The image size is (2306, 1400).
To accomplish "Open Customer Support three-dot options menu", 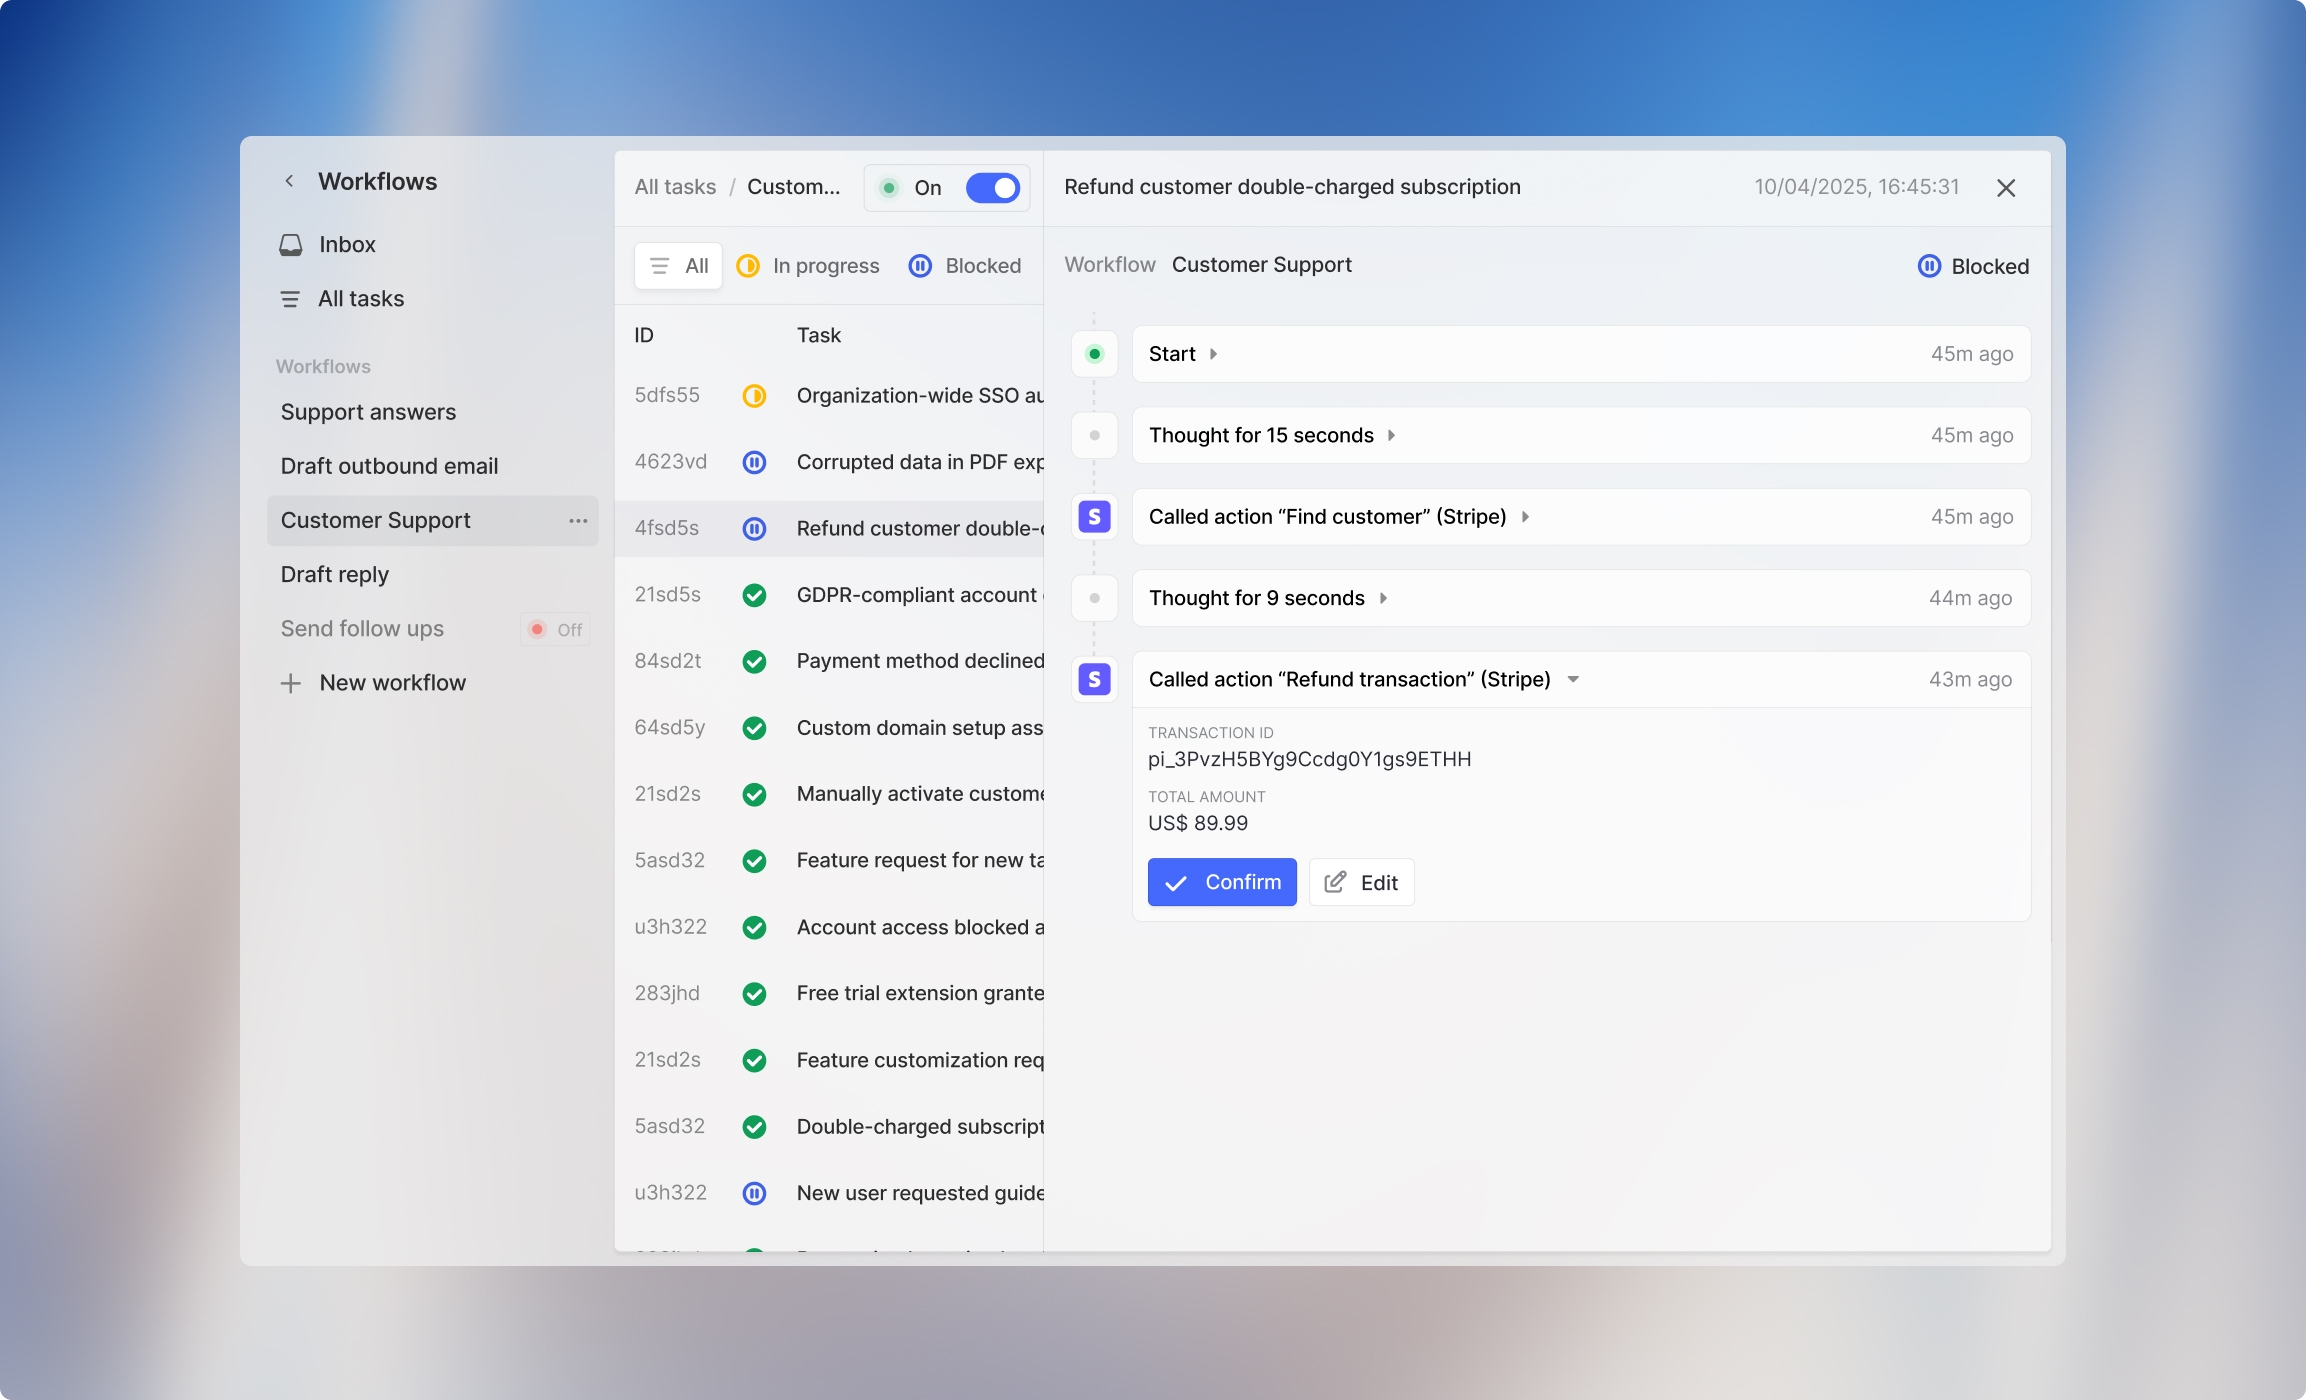I will (x=578, y=521).
